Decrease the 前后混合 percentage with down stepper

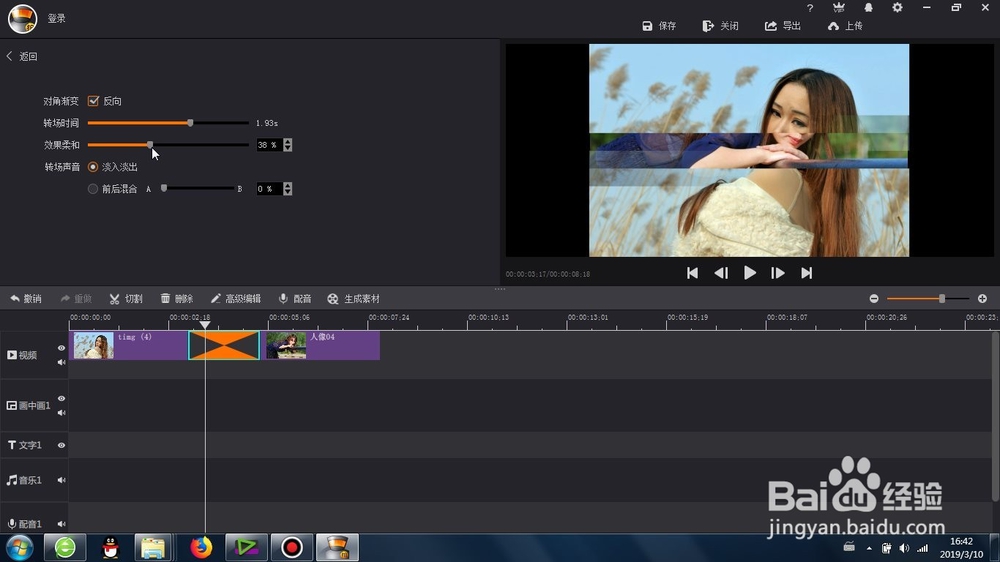[x=288, y=192]
